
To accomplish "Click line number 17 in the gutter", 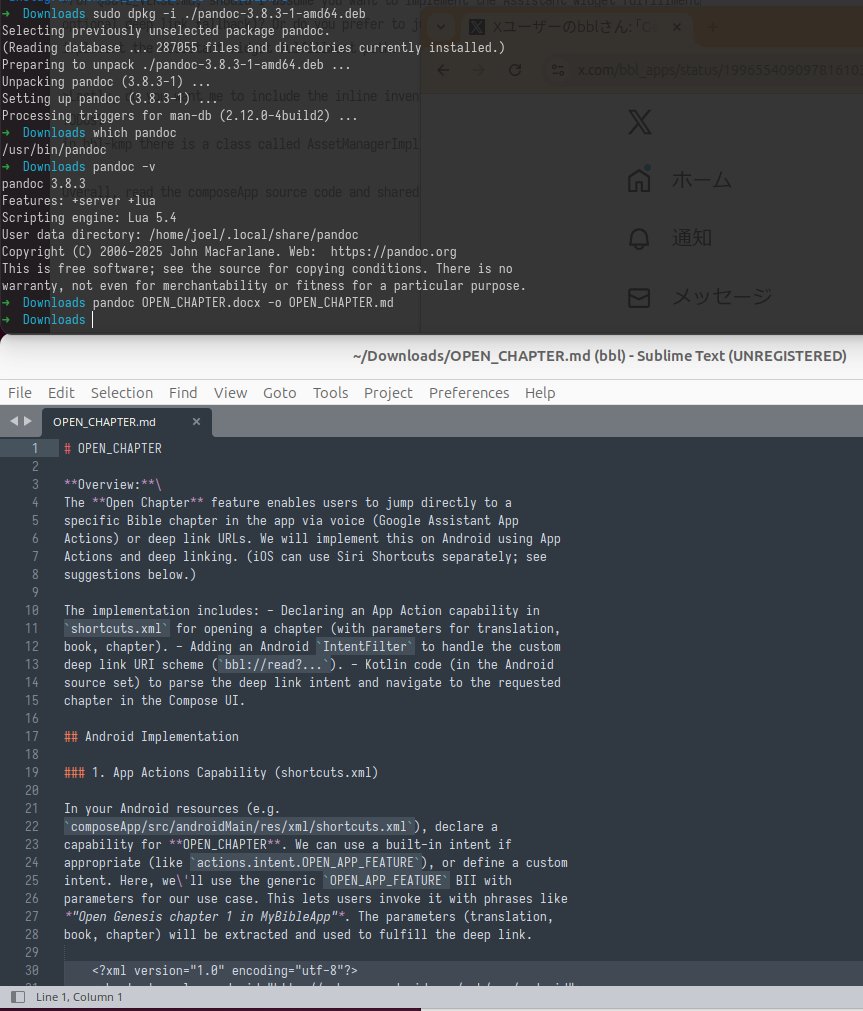I will tap(32, 736).
